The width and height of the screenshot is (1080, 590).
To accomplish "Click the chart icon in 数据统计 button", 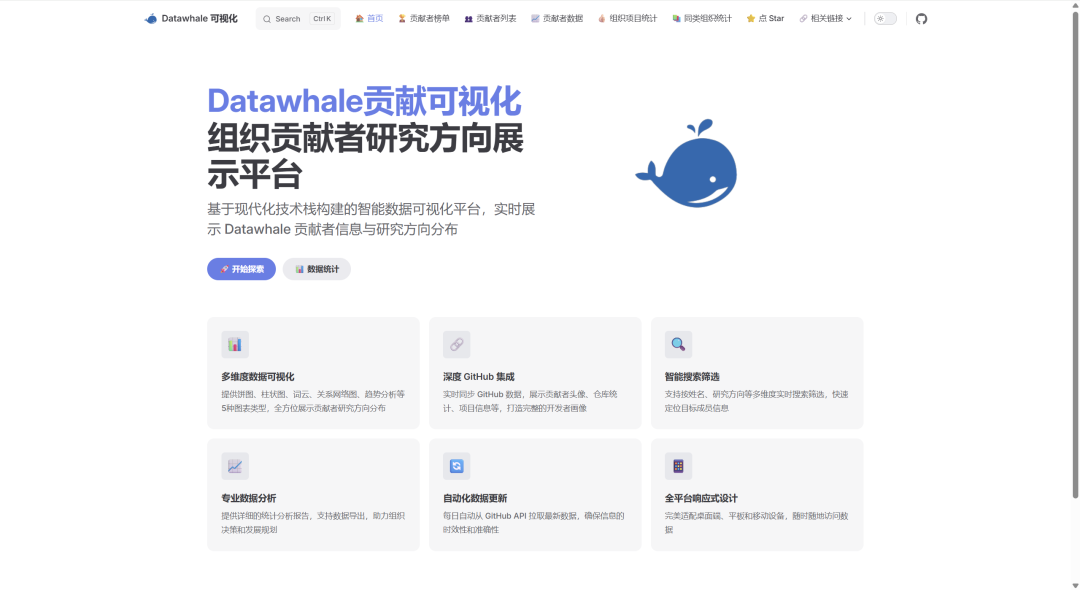I will (300, 269).
